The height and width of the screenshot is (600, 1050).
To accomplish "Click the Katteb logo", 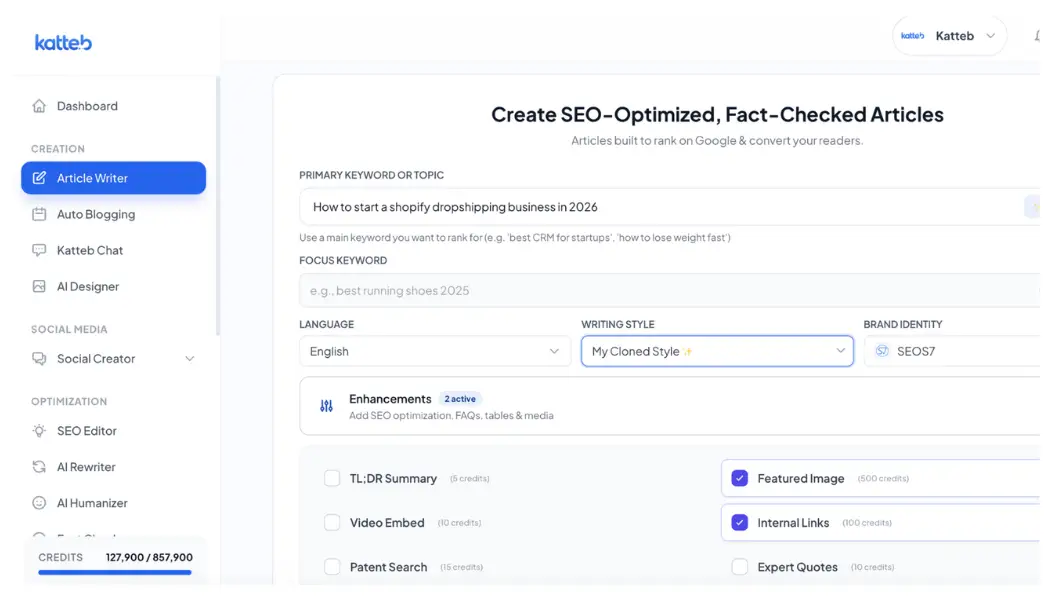I will click(63, 42).
